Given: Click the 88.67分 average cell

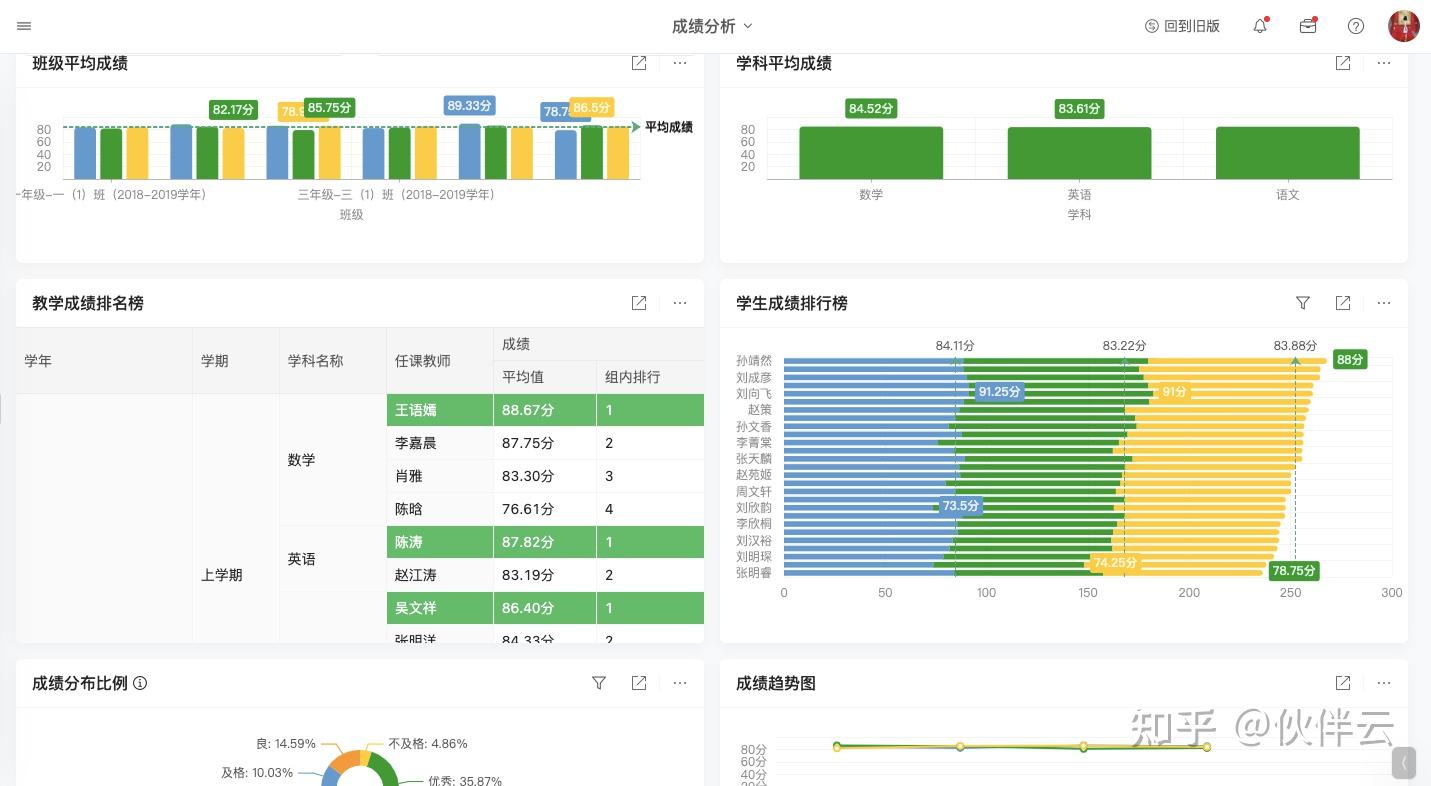Looking at the screenshot, I should pyautogui.click(x=545, y=410).
